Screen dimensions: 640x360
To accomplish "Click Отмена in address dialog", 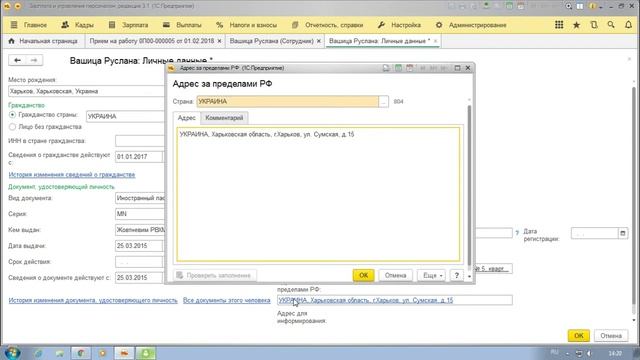I will point(395,276).
